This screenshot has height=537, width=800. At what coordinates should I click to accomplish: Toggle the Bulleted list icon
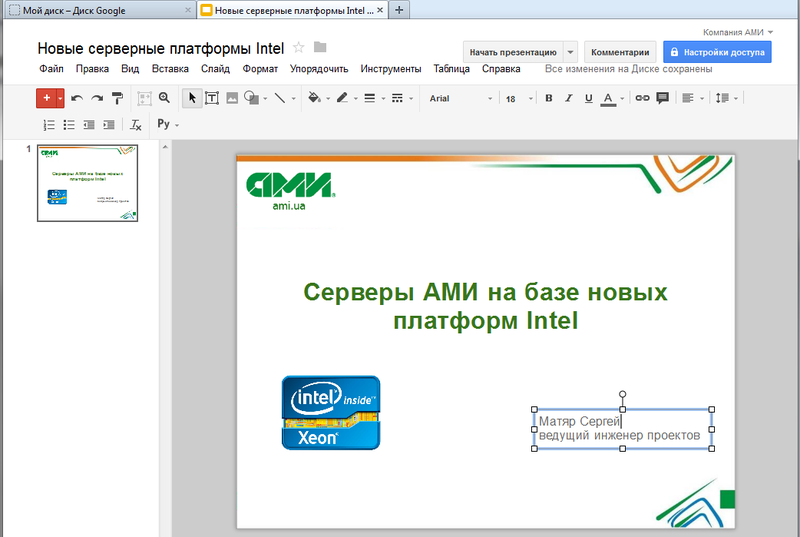69,125
